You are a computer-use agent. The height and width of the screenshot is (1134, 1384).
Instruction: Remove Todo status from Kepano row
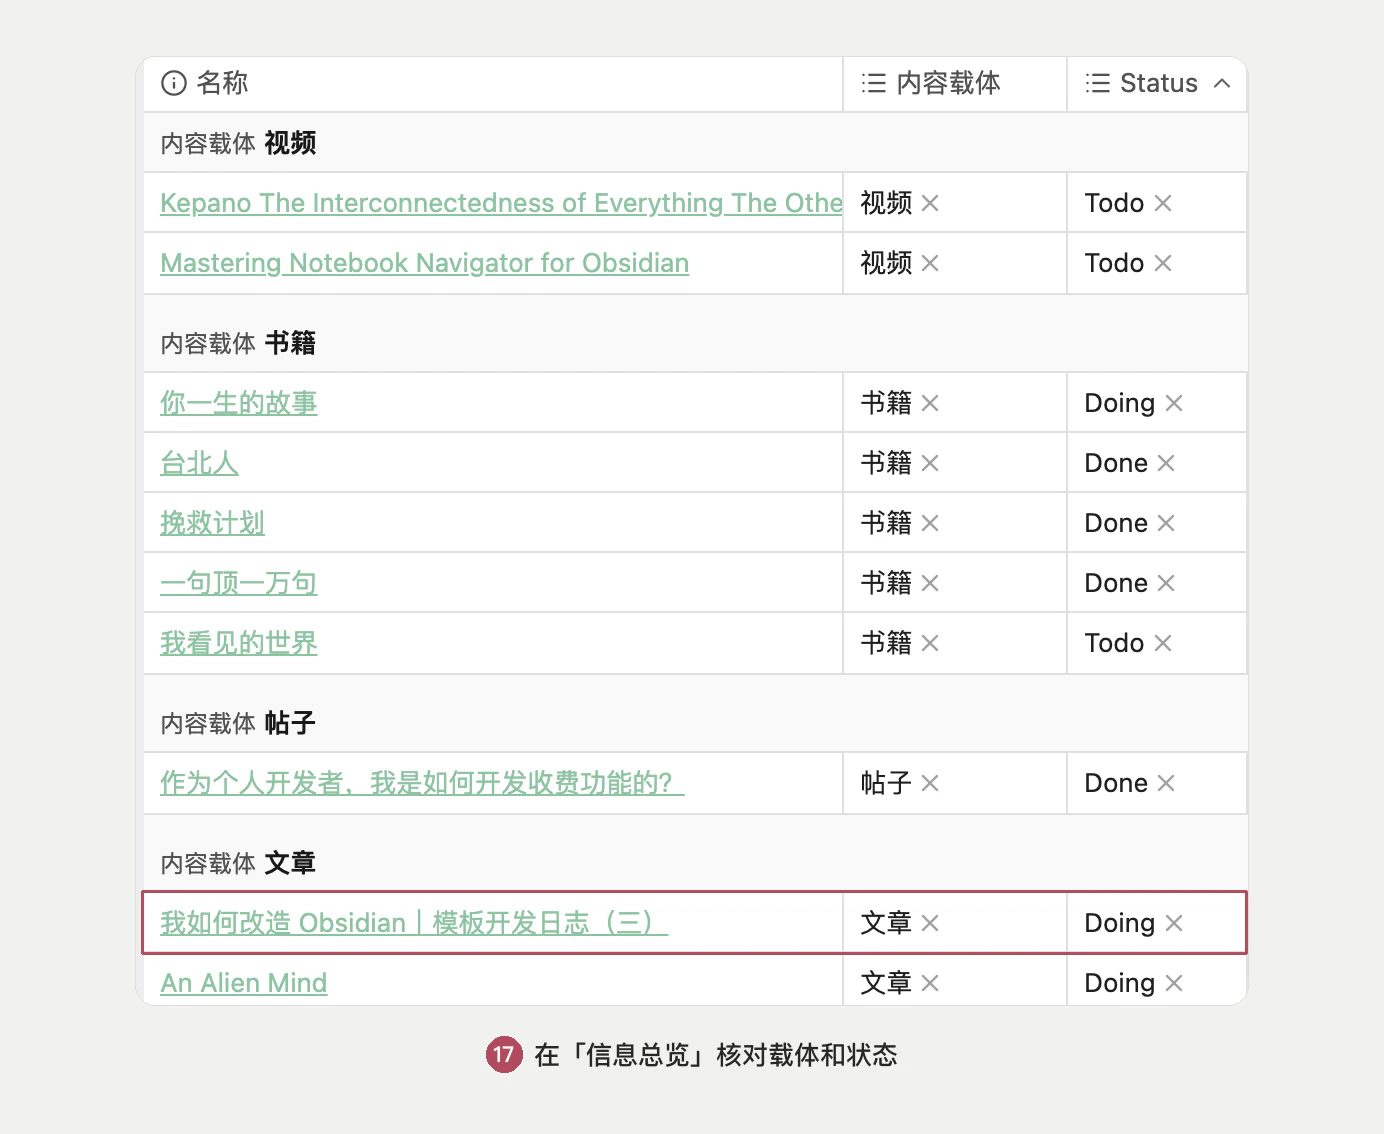pyautogui.click(x=1163, y=203)
